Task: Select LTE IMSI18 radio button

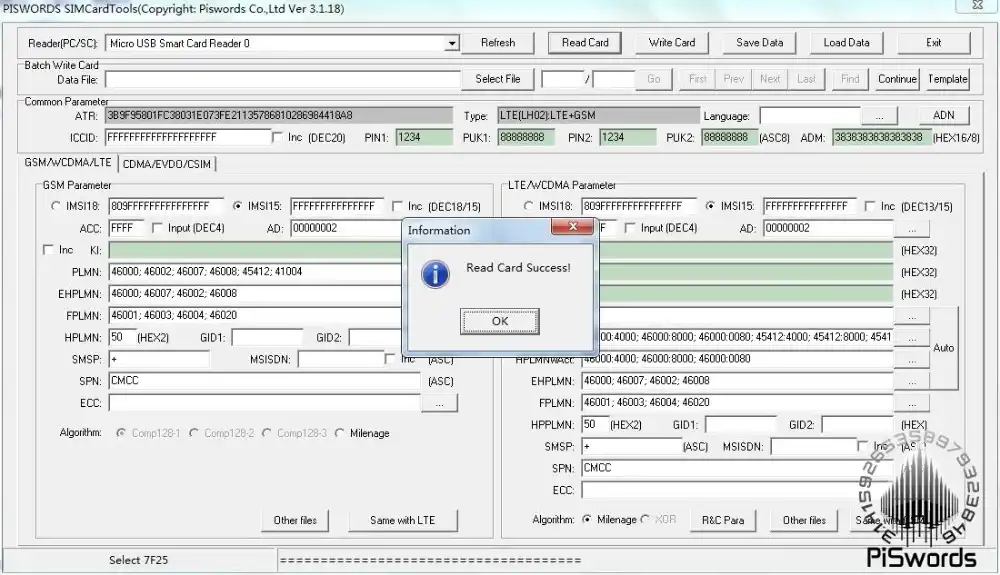Action: pyautogui.click(x=527, y=206)
